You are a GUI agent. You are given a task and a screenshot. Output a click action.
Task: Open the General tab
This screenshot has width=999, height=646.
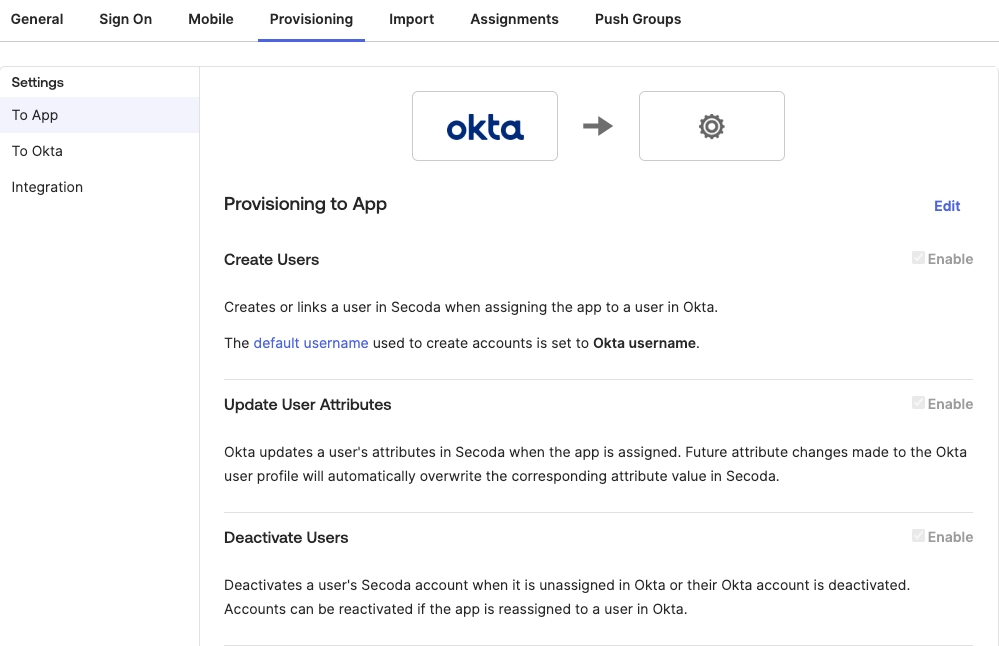point(37,19)
